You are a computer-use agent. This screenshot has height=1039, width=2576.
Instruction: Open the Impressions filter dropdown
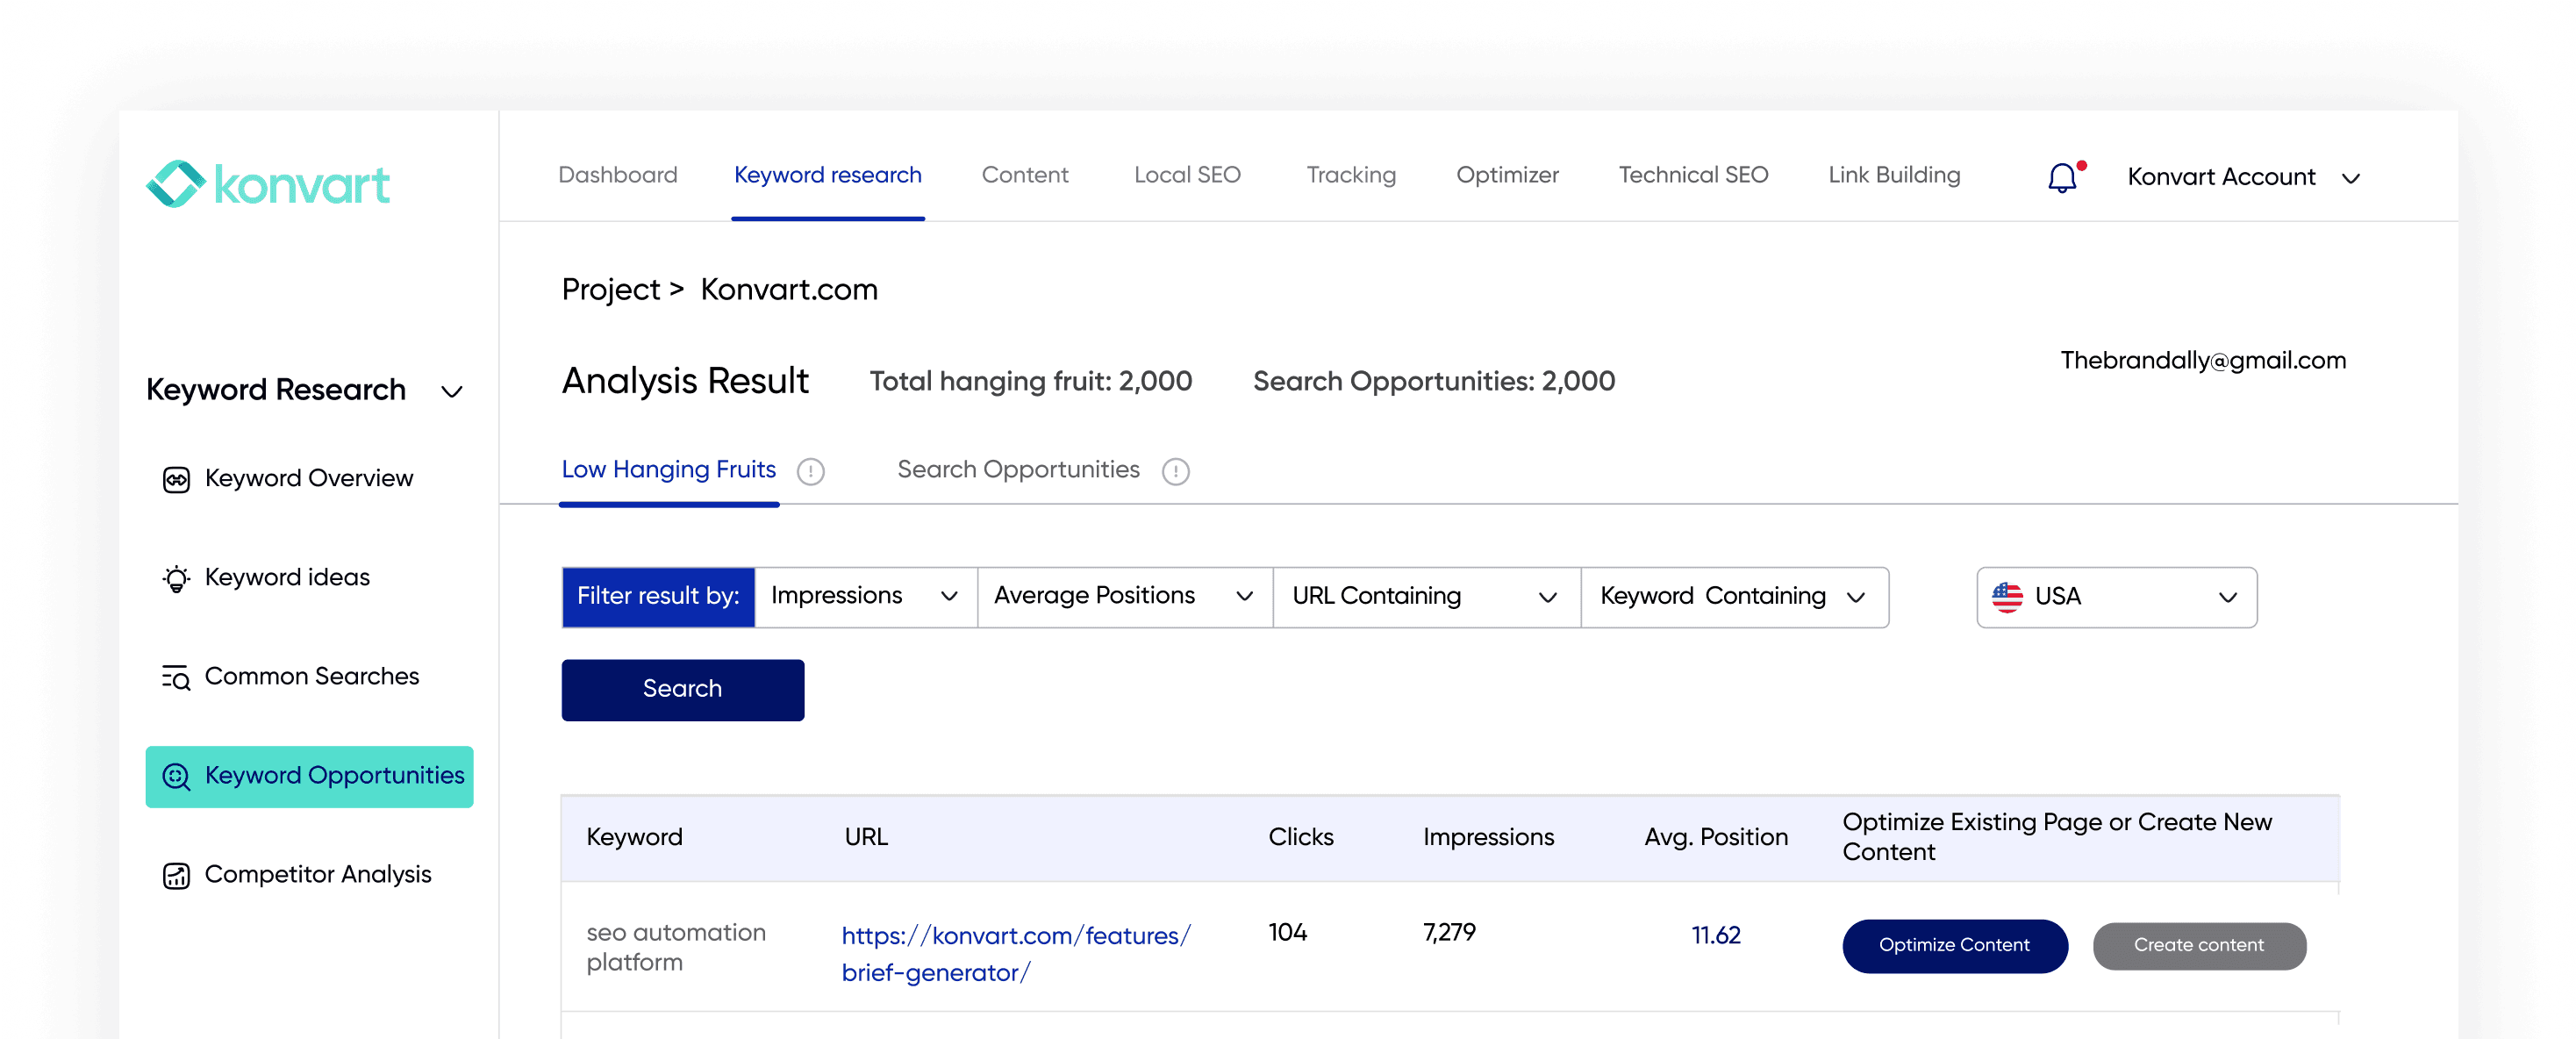948,596
